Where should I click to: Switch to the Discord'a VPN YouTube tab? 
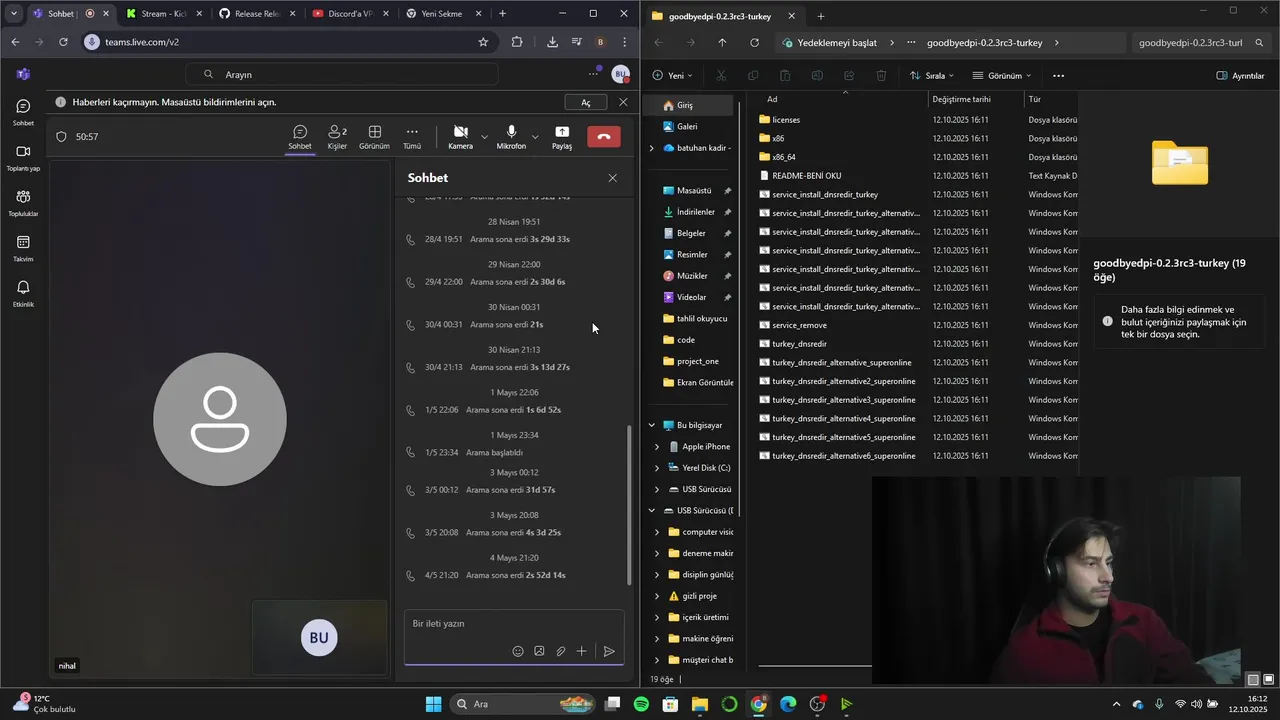(349, 14)
